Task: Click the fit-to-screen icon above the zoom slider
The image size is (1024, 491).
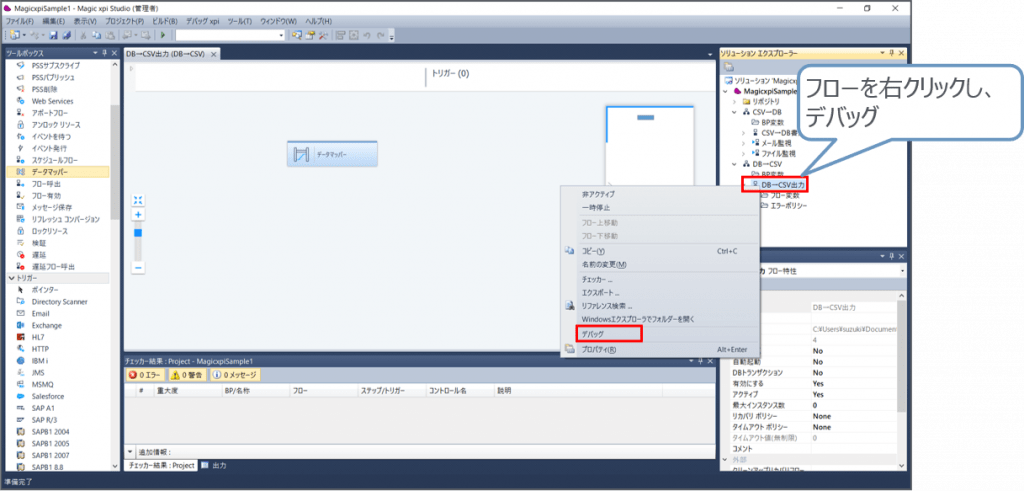Action: click(x=138, y=199)
